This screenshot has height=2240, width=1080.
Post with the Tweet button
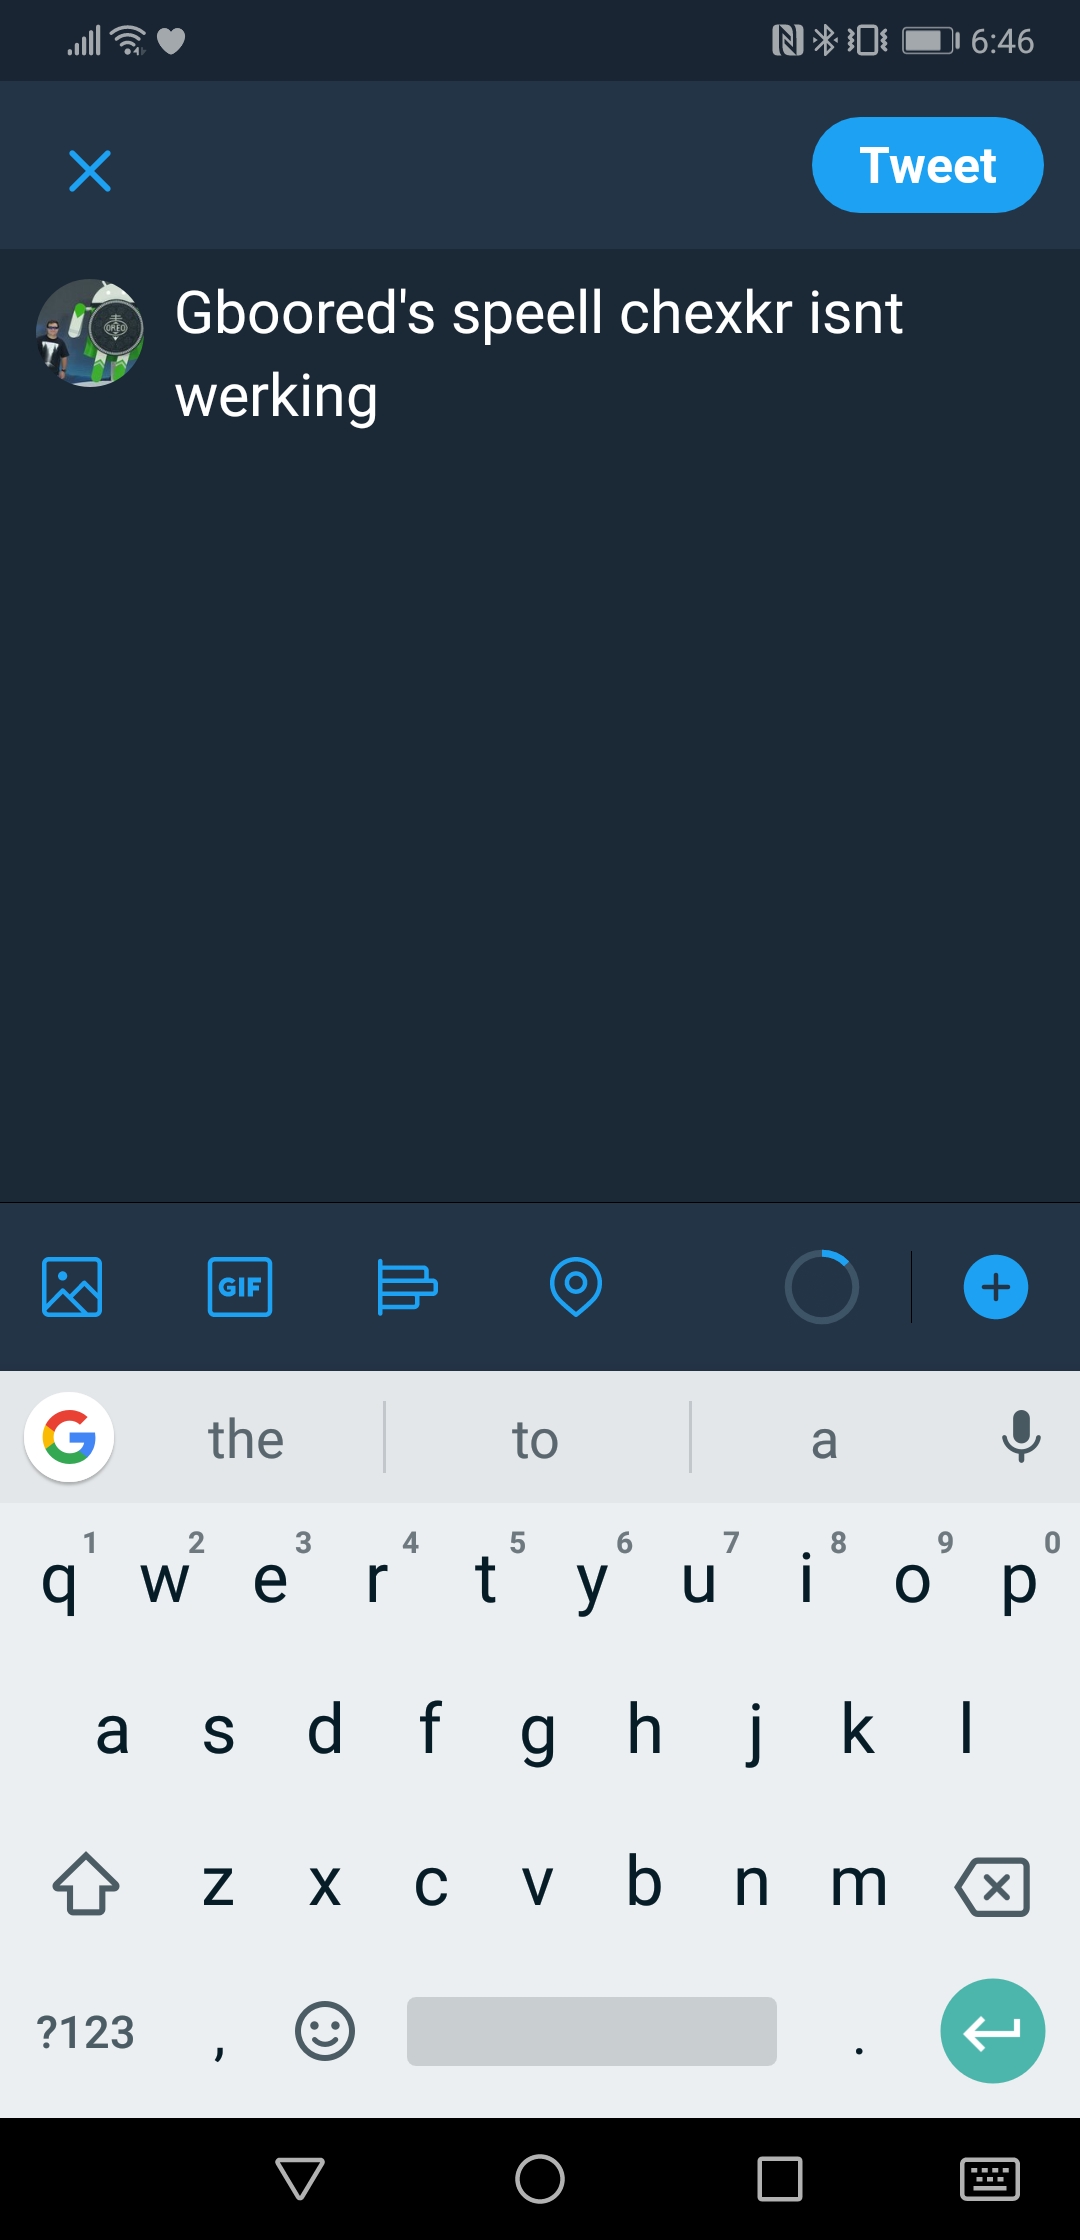(x=928, y=165)
